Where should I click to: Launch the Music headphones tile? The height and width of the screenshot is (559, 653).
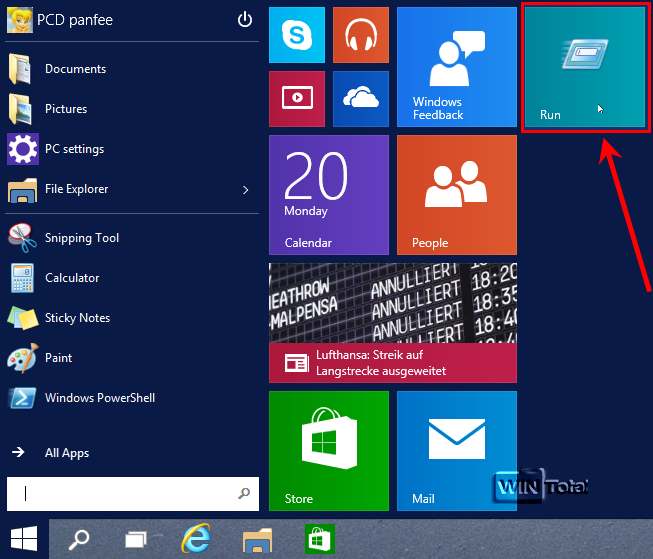pos(360,35)
